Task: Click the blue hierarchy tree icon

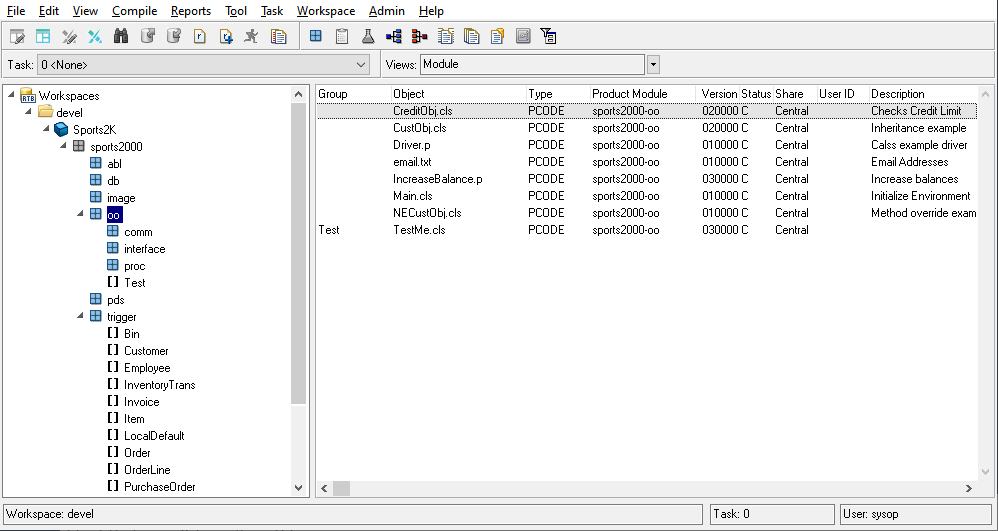Action: (394, 36)
